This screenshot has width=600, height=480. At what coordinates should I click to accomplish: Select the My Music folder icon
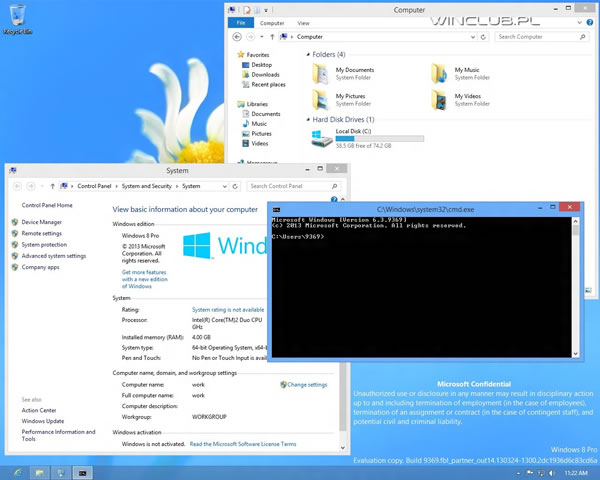439,73
